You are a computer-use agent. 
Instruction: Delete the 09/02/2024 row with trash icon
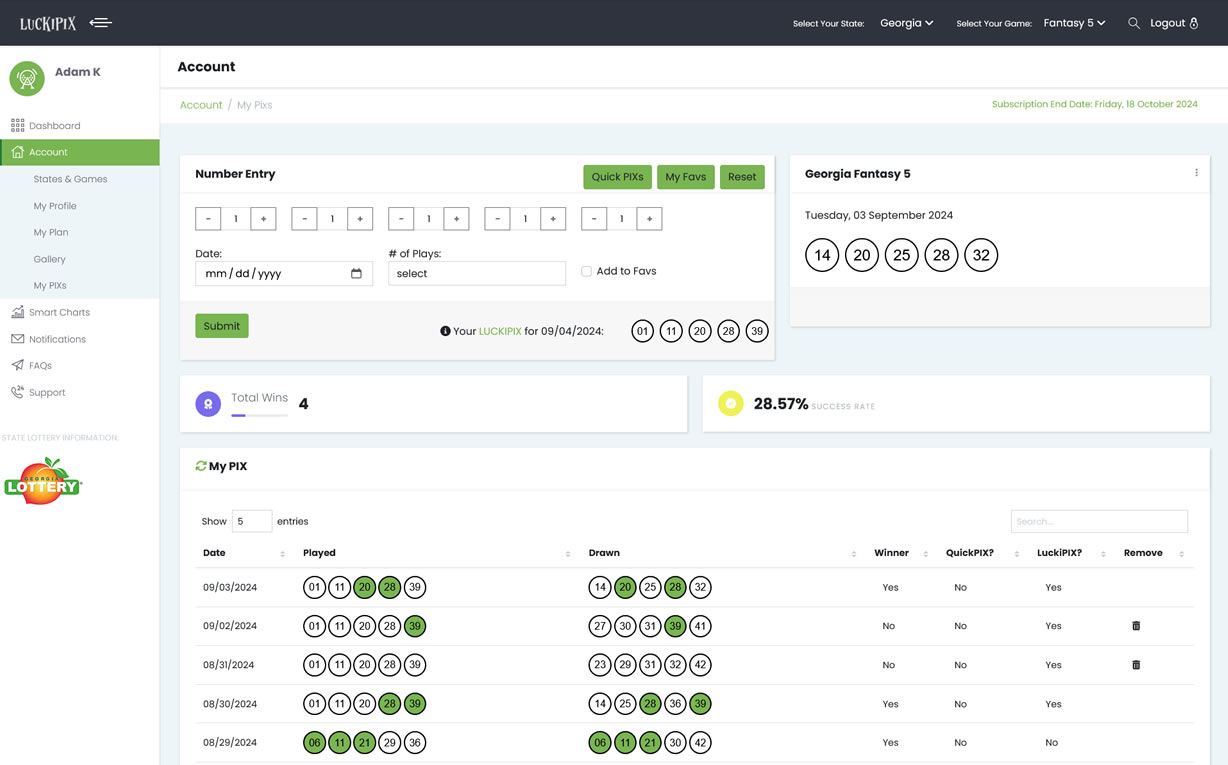click(1136, 626)
